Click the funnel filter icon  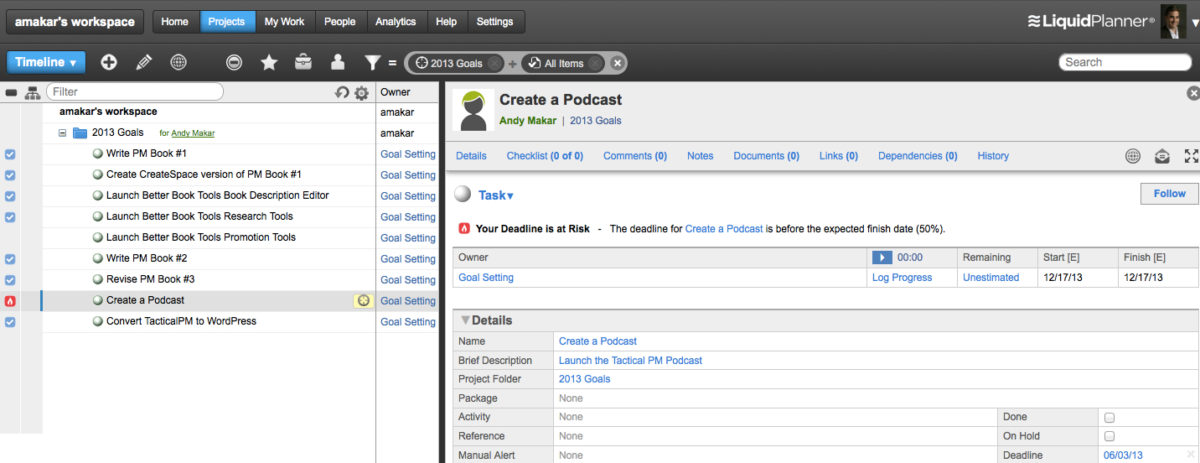[x=371, y=62]
